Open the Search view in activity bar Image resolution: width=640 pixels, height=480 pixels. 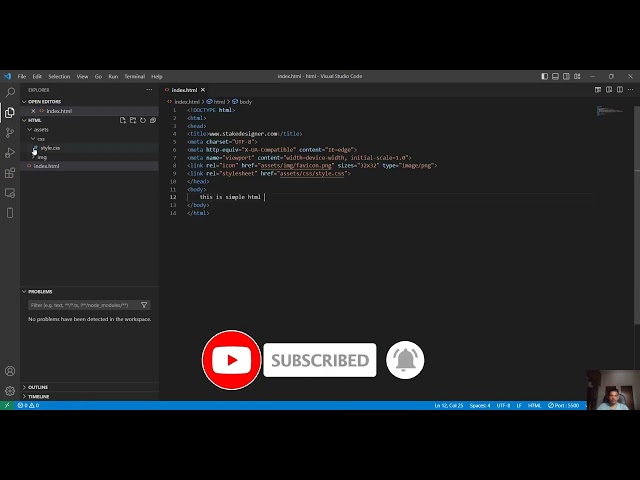click(x=10, y=92)
